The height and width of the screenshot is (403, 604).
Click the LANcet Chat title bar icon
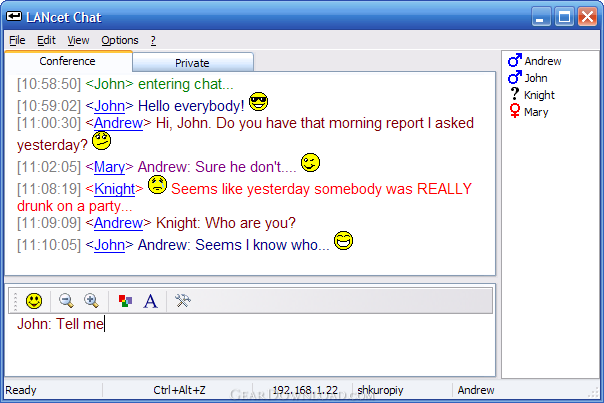[14, 16]
